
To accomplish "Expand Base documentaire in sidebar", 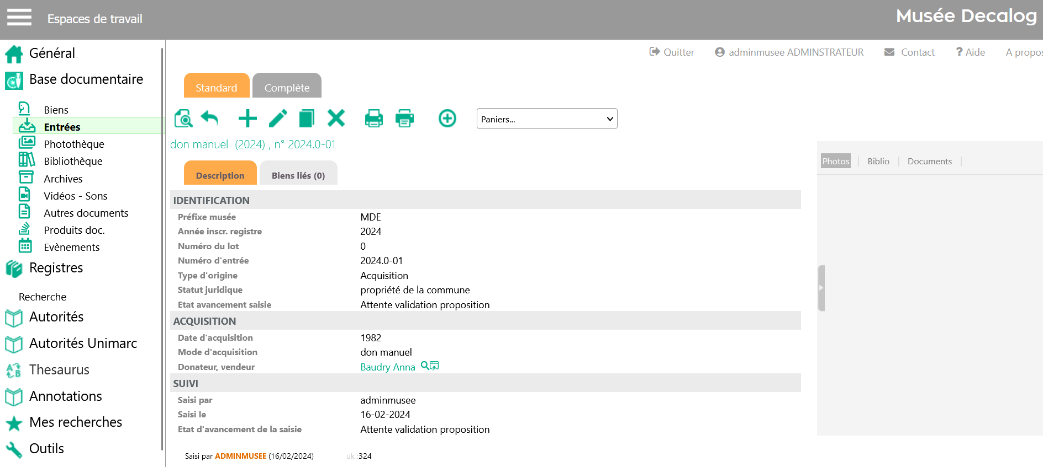I will coord(85,80).
